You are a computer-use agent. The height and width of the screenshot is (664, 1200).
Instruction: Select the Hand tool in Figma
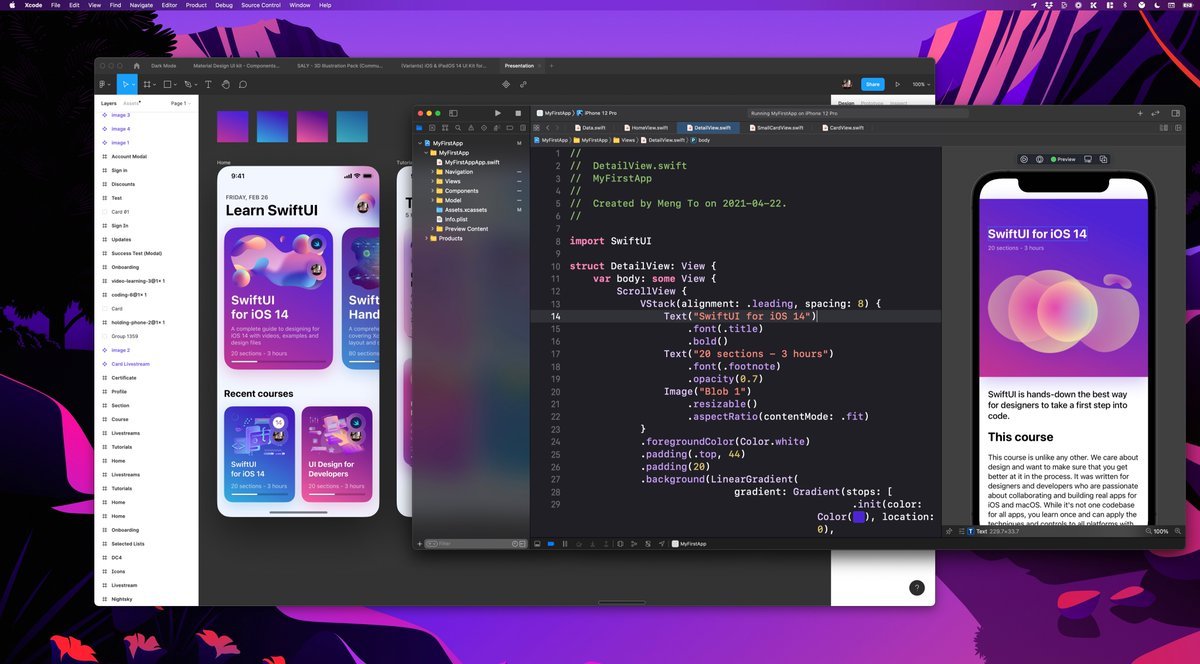click(x=225, y=85)
